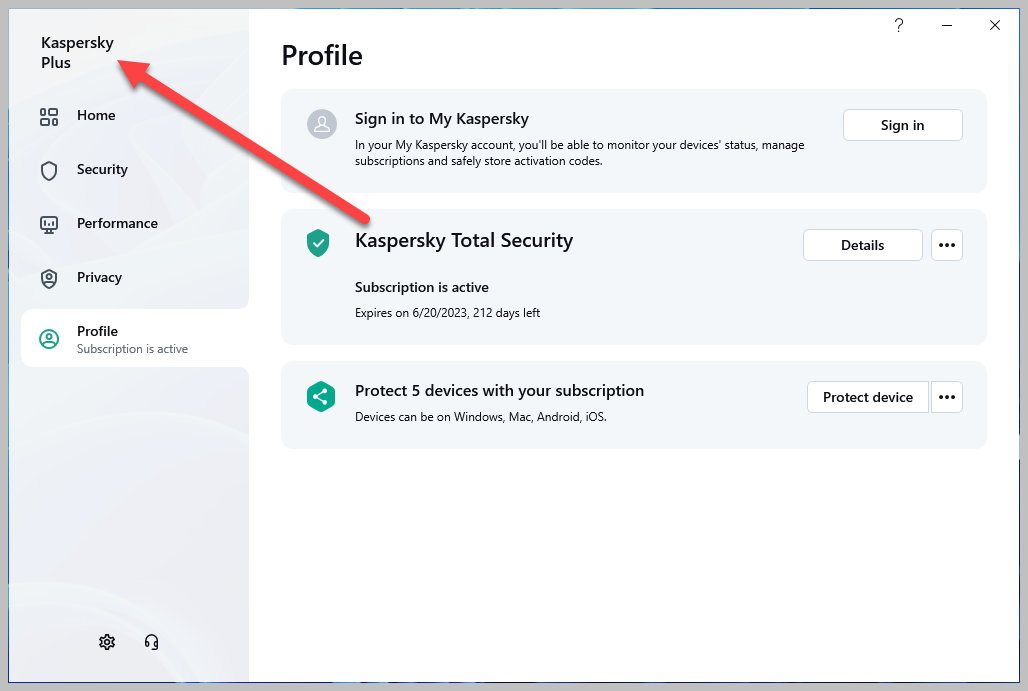Image resolution: width=1028 pixels, height=691 pixels.
Task: Open the Home section in sidebar
Action: 96,115
